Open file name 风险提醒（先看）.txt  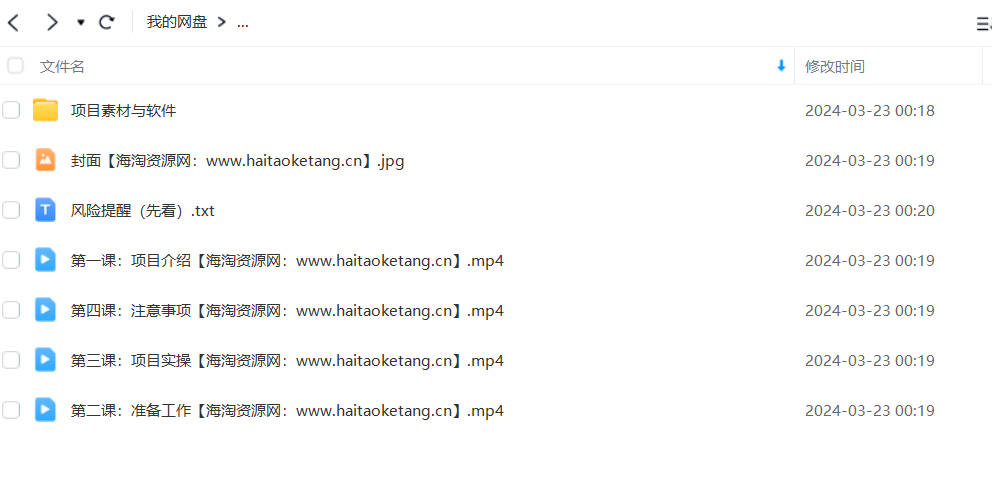[x=142, y=211]
